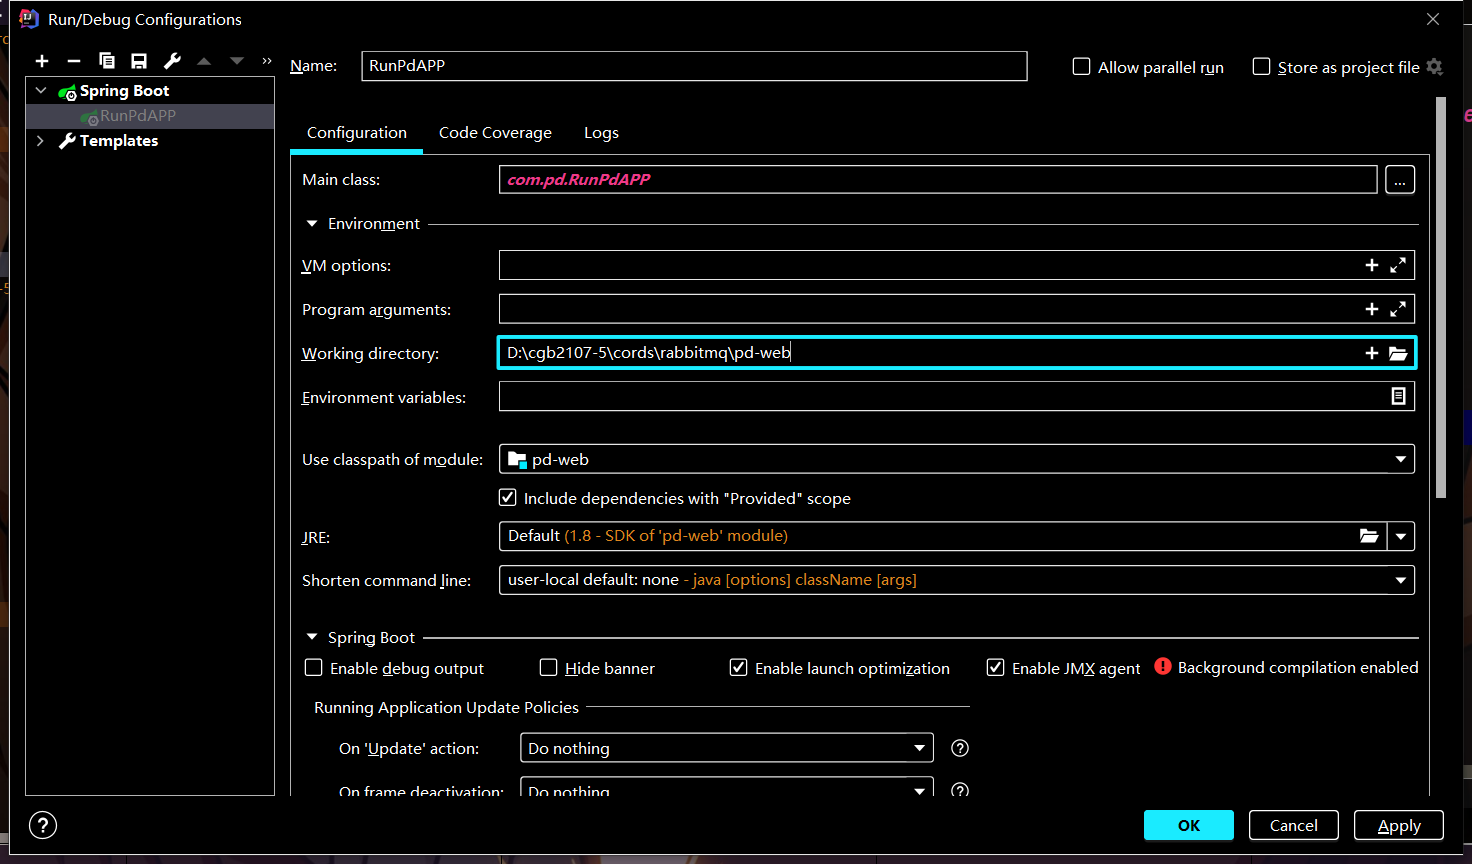Open help for On frame deactivation
The height and width of the screenshot is (864, 1472).
coord(960,790)
